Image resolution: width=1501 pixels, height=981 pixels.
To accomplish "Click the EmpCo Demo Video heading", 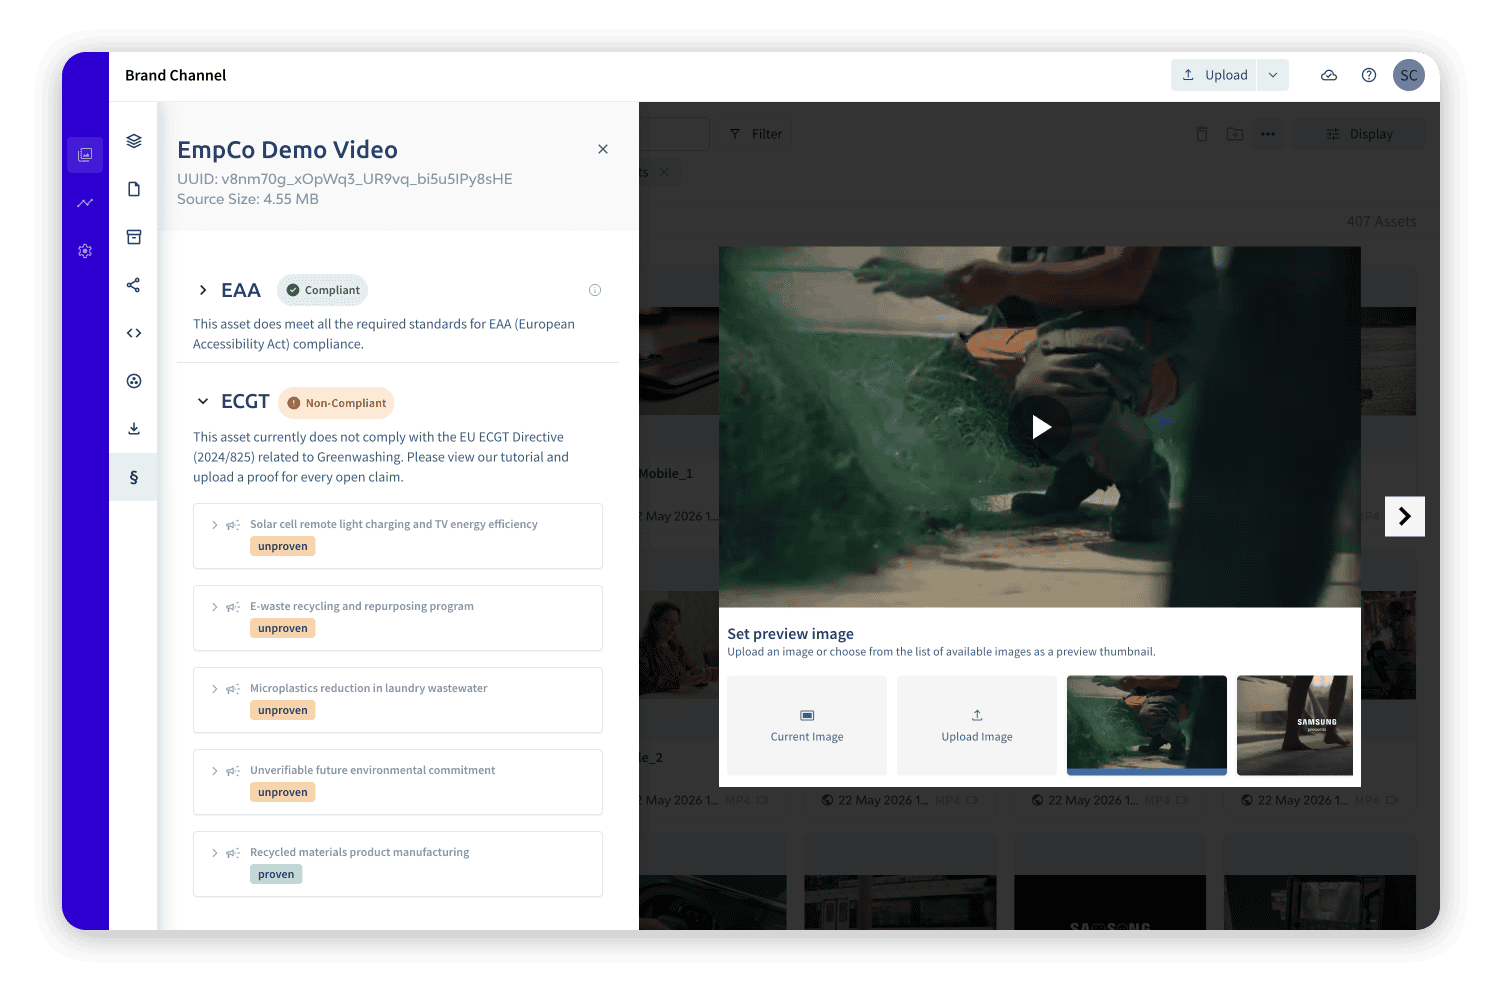I will [288, 150].
